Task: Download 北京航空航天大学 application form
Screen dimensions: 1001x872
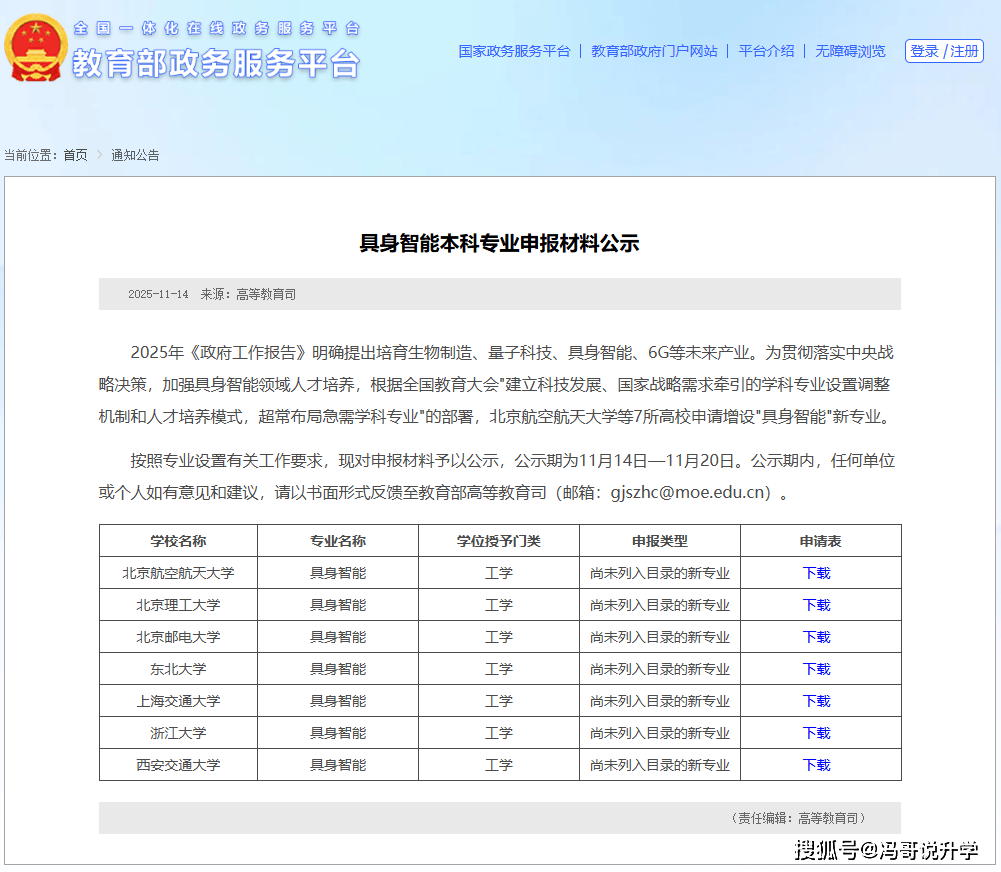Action: (816, 573)
